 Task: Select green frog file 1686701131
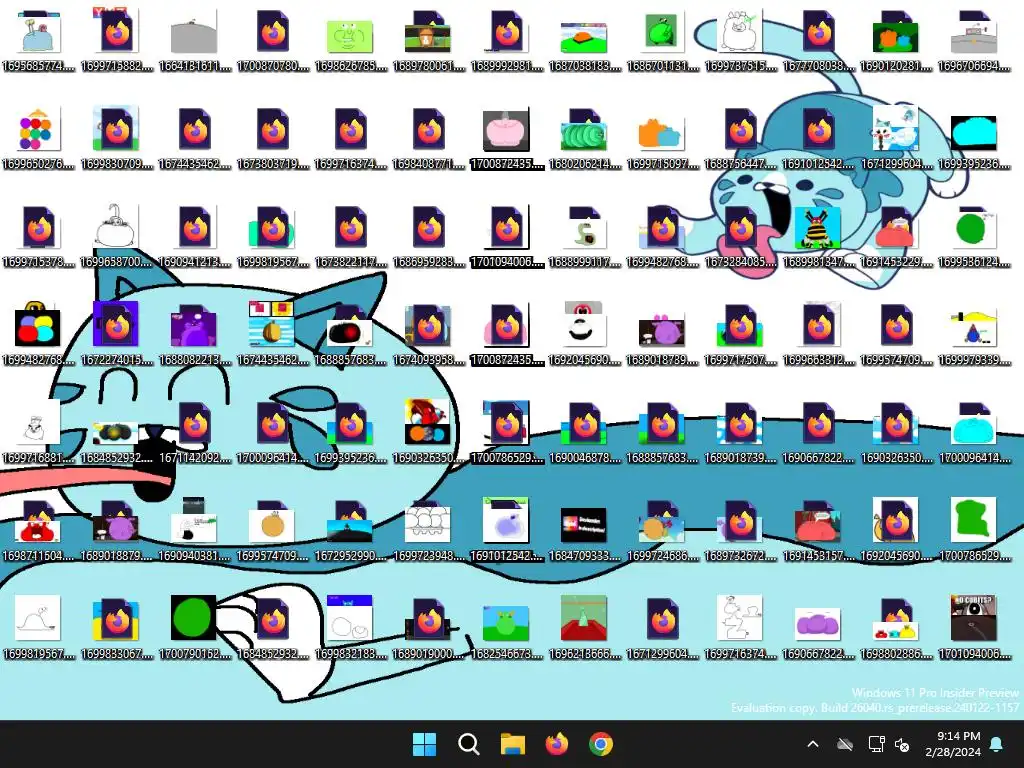662,40
